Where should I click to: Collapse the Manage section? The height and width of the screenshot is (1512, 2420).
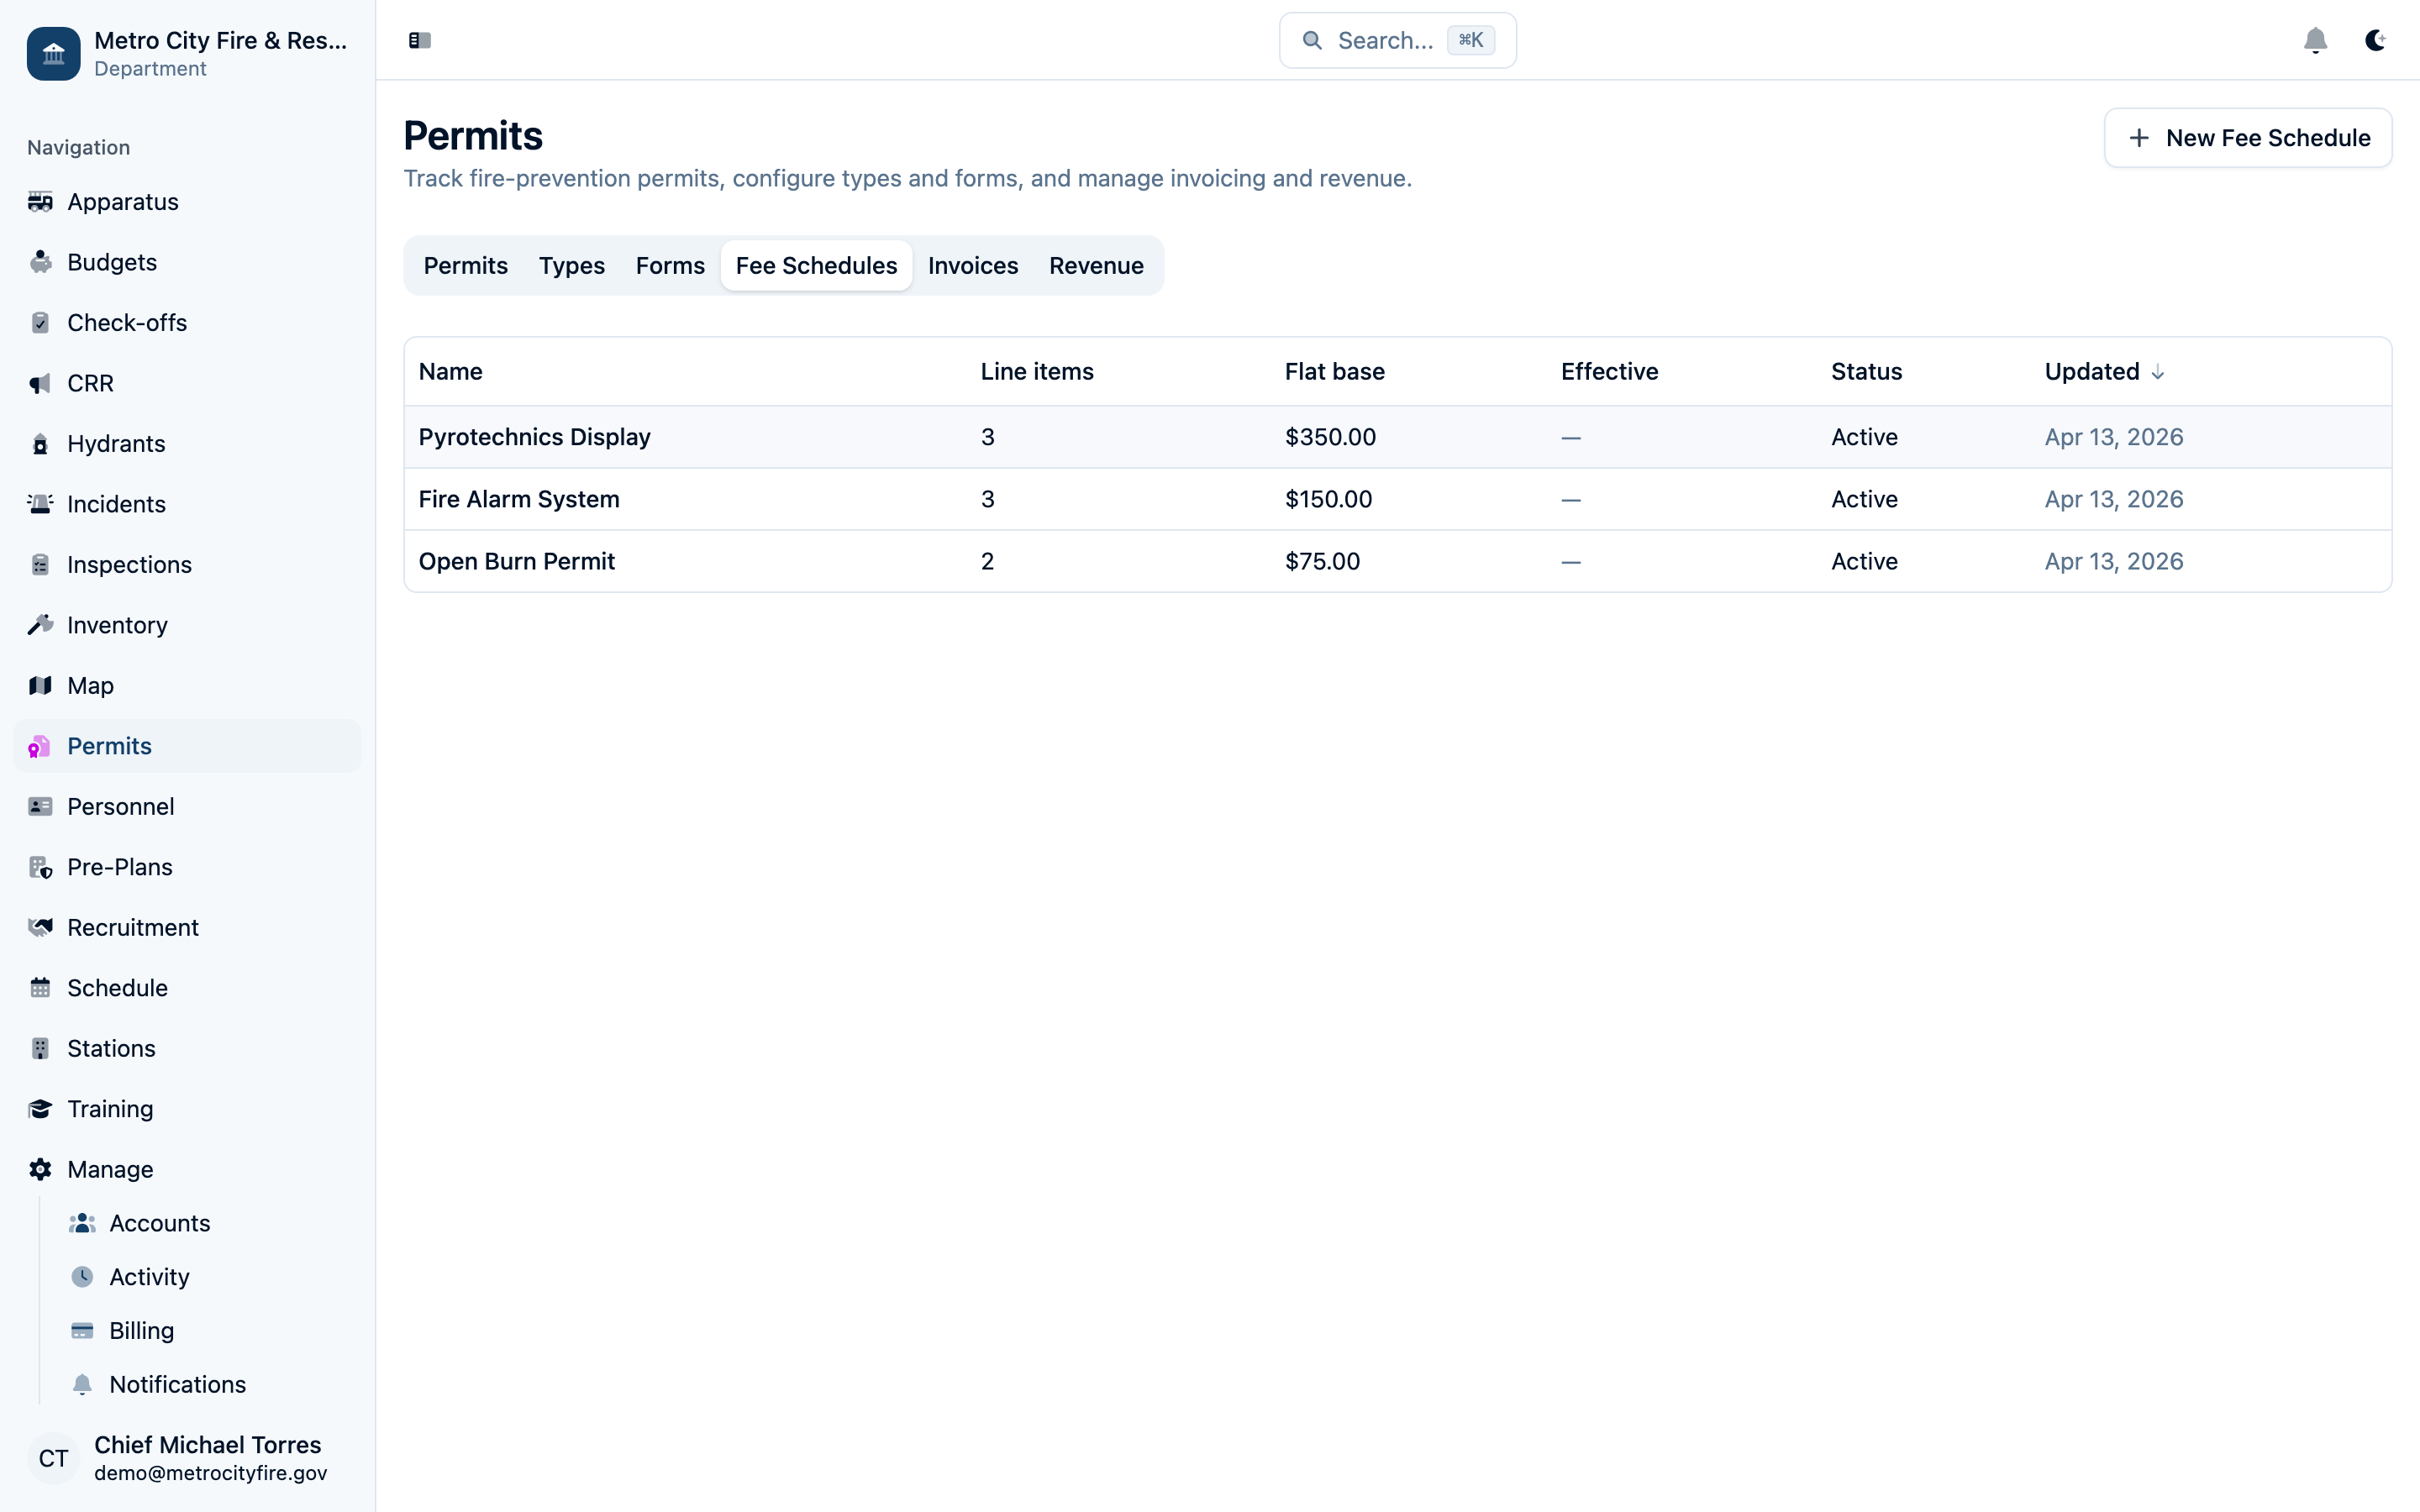(110, 1169)
